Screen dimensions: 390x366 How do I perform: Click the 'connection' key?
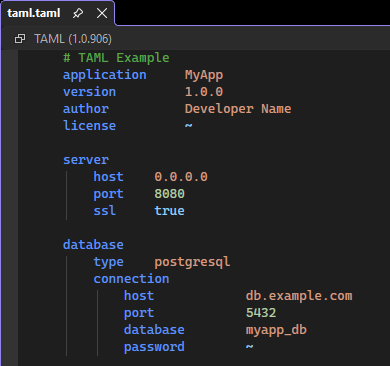tap(131, 279)
